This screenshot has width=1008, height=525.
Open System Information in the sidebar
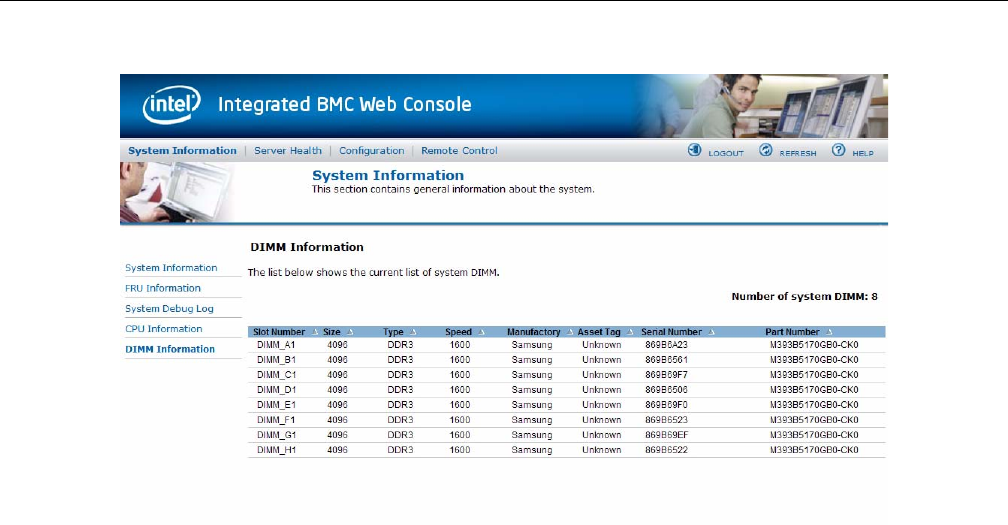coord(171,268)
